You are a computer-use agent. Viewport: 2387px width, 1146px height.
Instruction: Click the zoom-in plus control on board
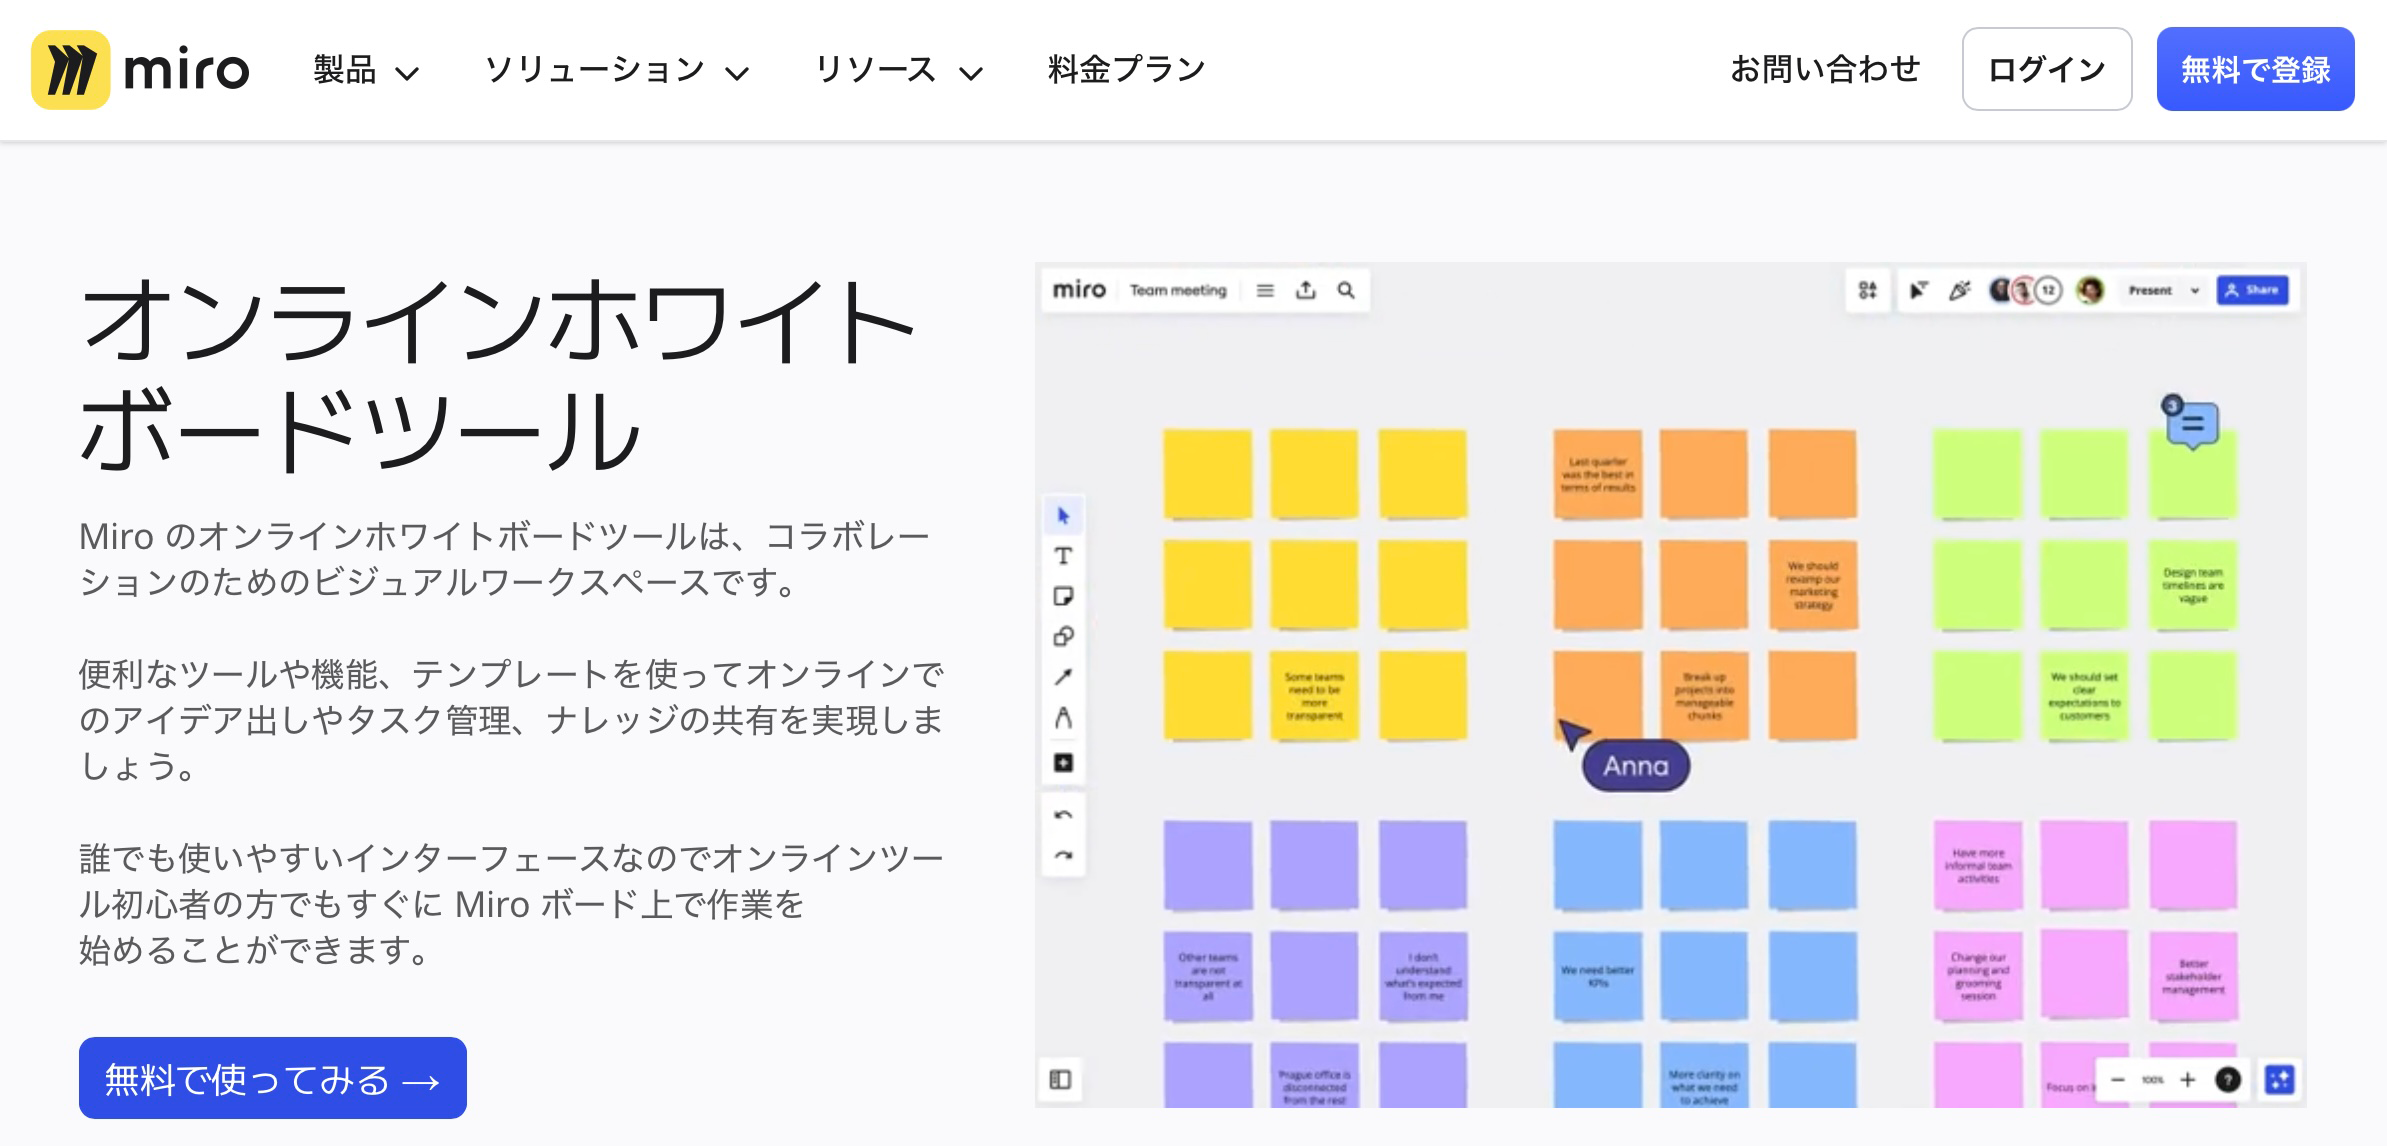coord(2188,1080)
